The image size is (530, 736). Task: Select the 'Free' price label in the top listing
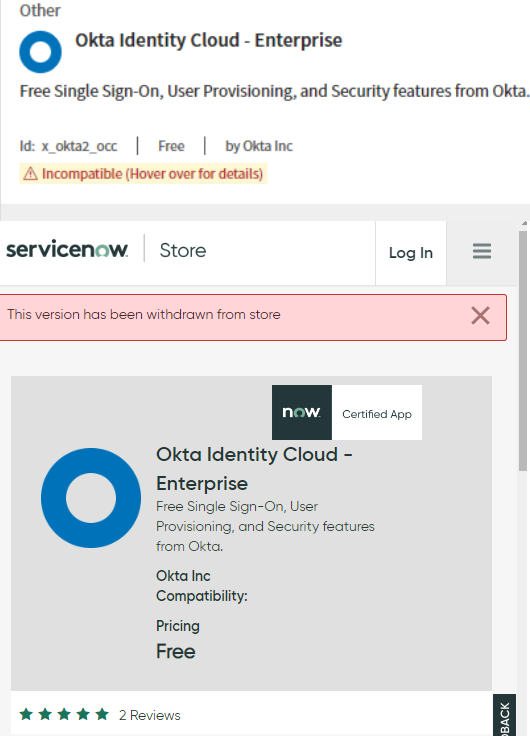click(171, 146)
